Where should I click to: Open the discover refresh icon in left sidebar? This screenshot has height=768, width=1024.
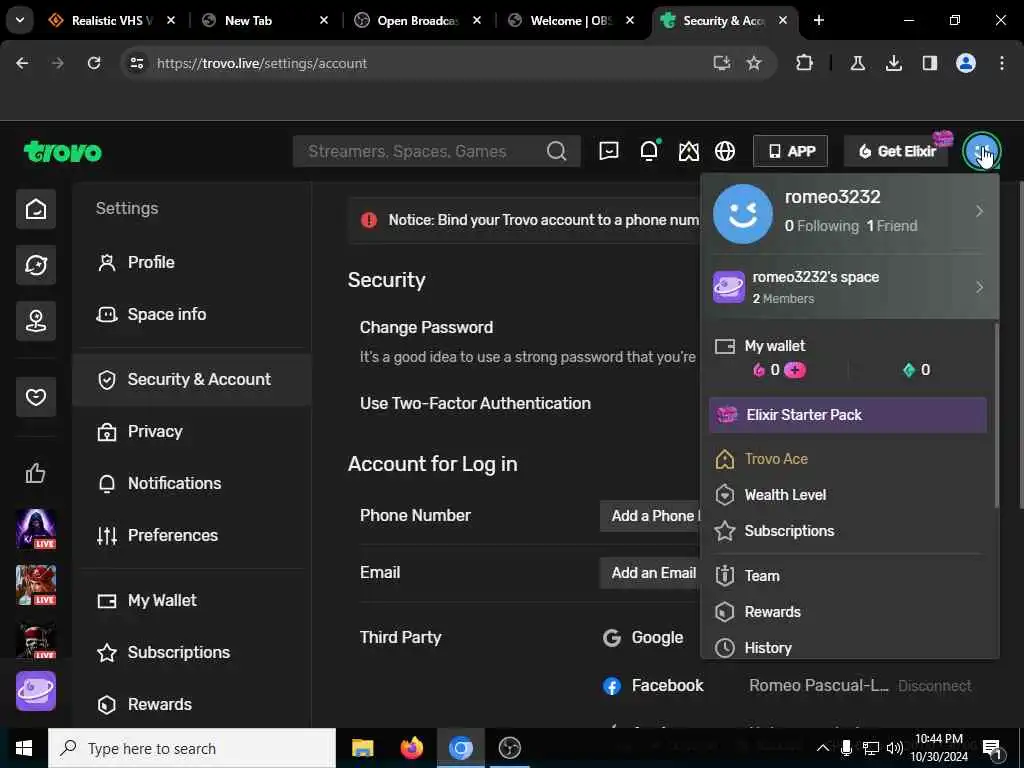(x=36, y=264)
